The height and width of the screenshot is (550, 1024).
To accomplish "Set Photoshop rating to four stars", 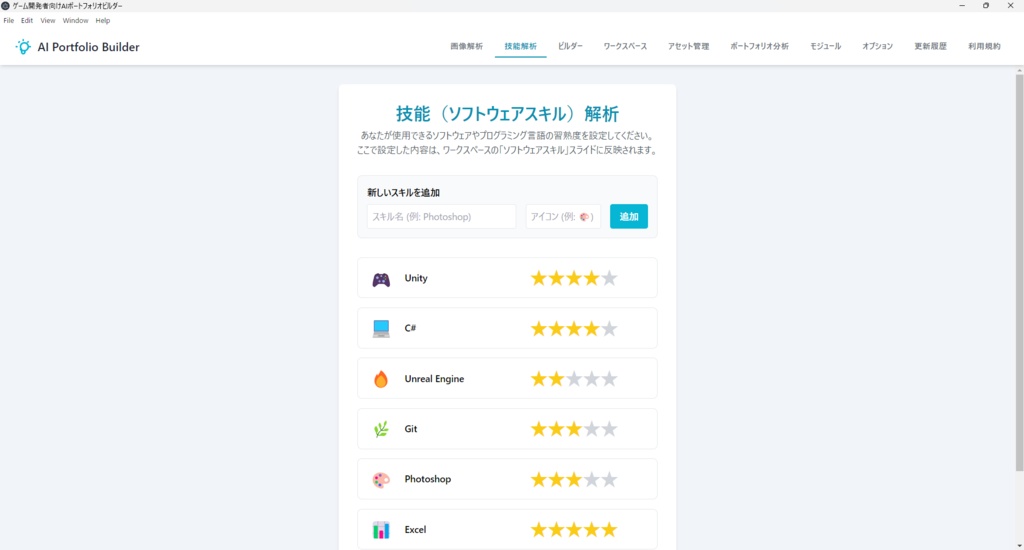I will point(591,479).
